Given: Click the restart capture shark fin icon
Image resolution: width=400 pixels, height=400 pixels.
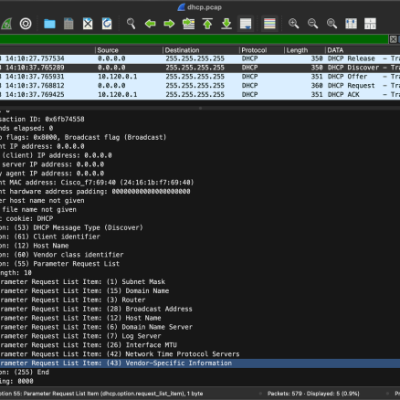Looking at the screenshot, I should coord(6,24).
